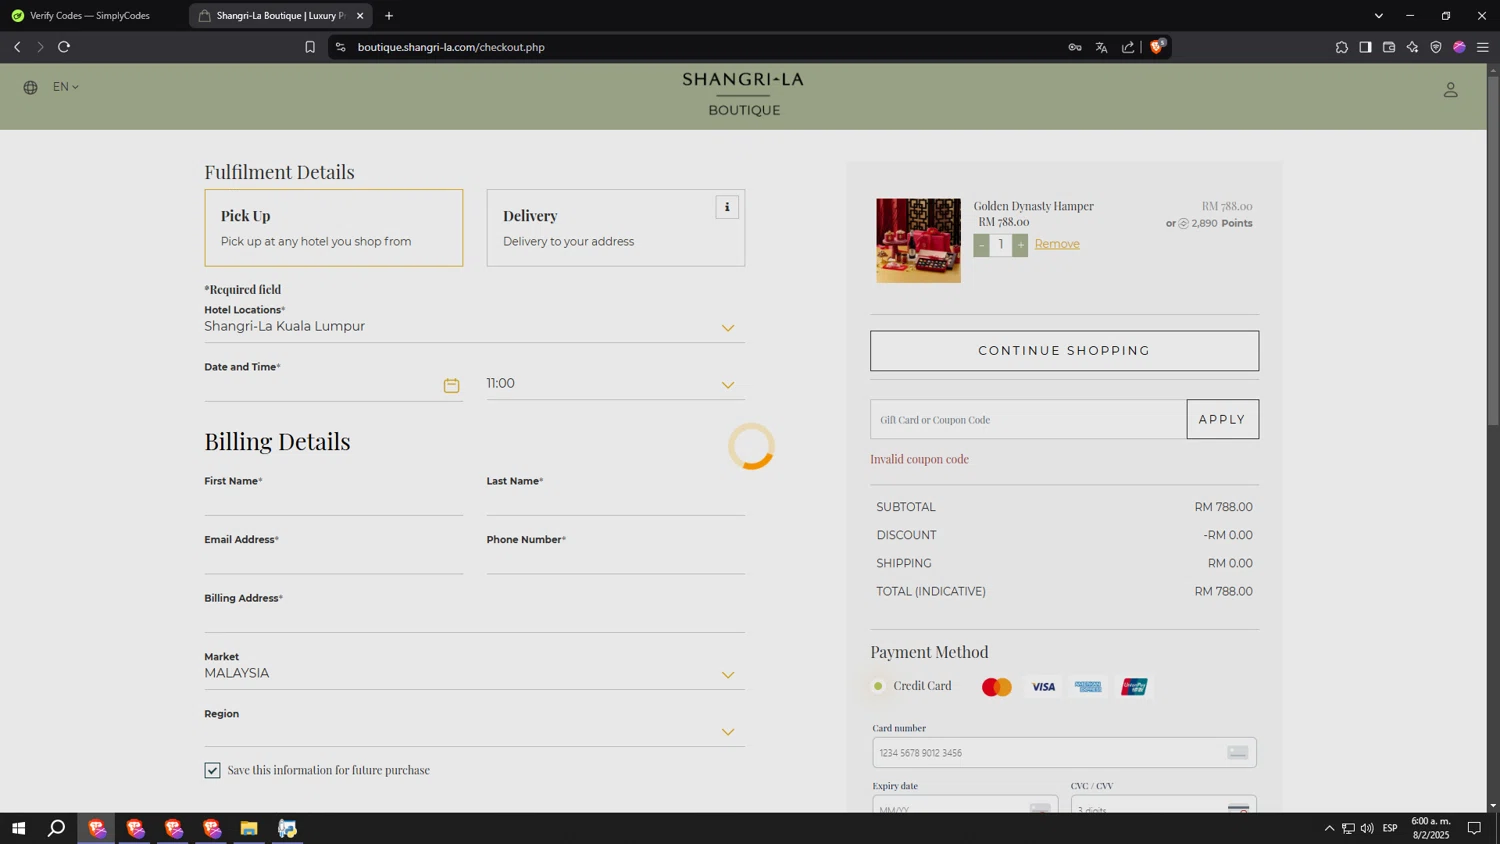Click the Card number input field
Screen dimensions: 1500x844
pyautogui.click(x=1064, y=753)
